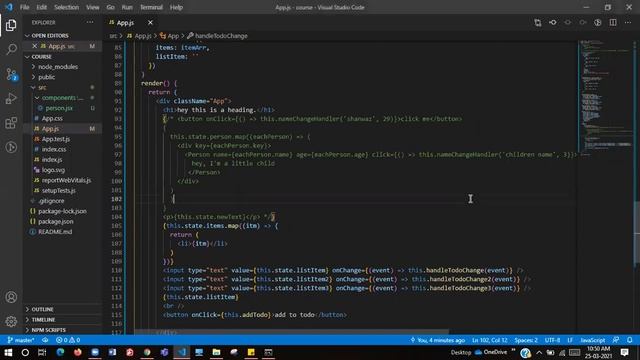Click Open Changes icon in editor toolbar
The image size is (640, 360).
point(538,22)
